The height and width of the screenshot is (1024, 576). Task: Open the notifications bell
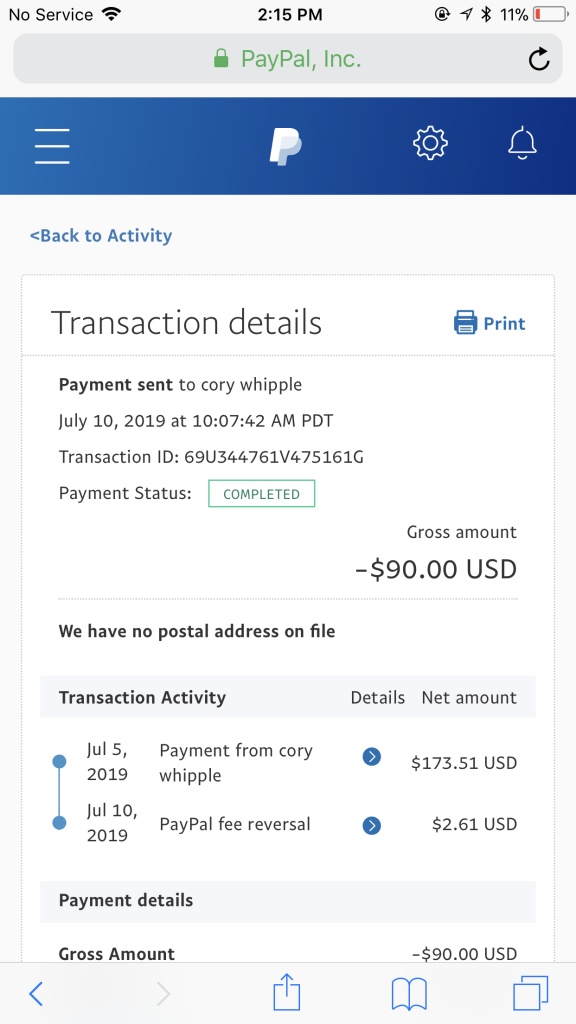pyautogui.click(x=522, y=144)
